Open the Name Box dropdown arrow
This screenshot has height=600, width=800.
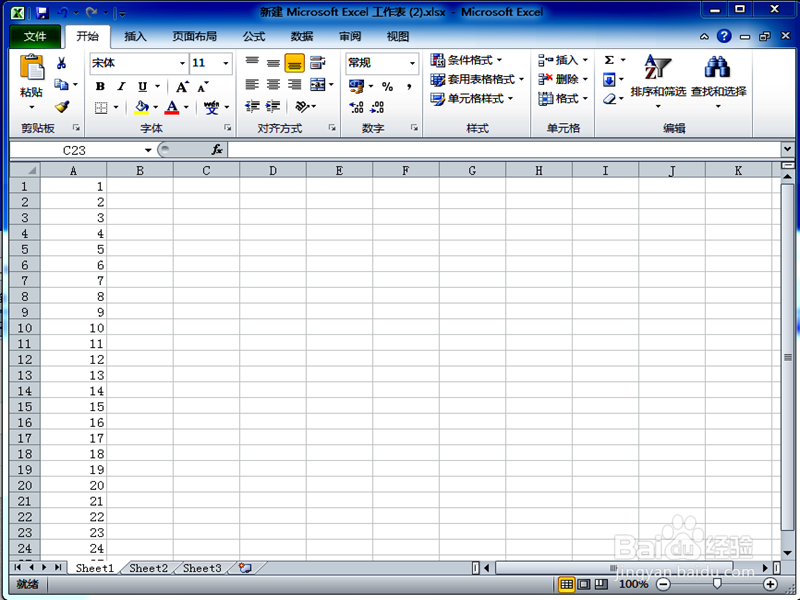(148, 150)
